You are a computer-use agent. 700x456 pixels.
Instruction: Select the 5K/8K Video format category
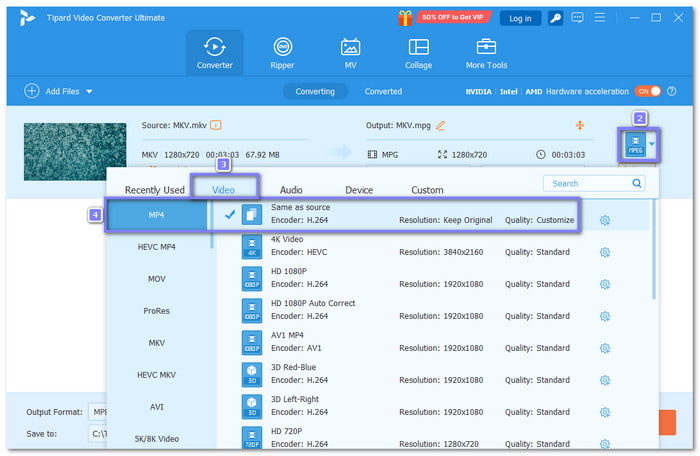point(156,439)
